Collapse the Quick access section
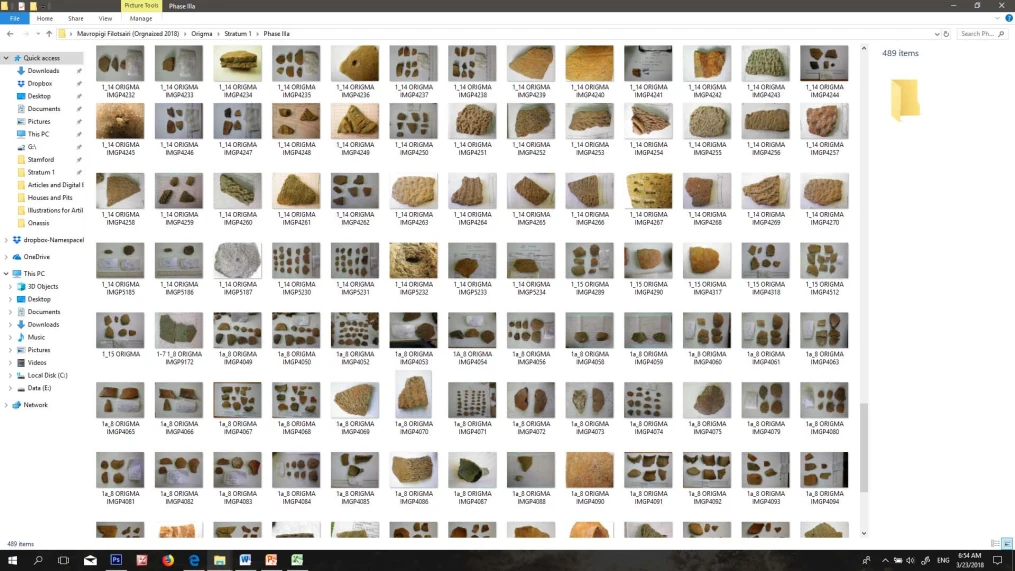The width and height of the screenshot is (1015, 571). (6, 58)
